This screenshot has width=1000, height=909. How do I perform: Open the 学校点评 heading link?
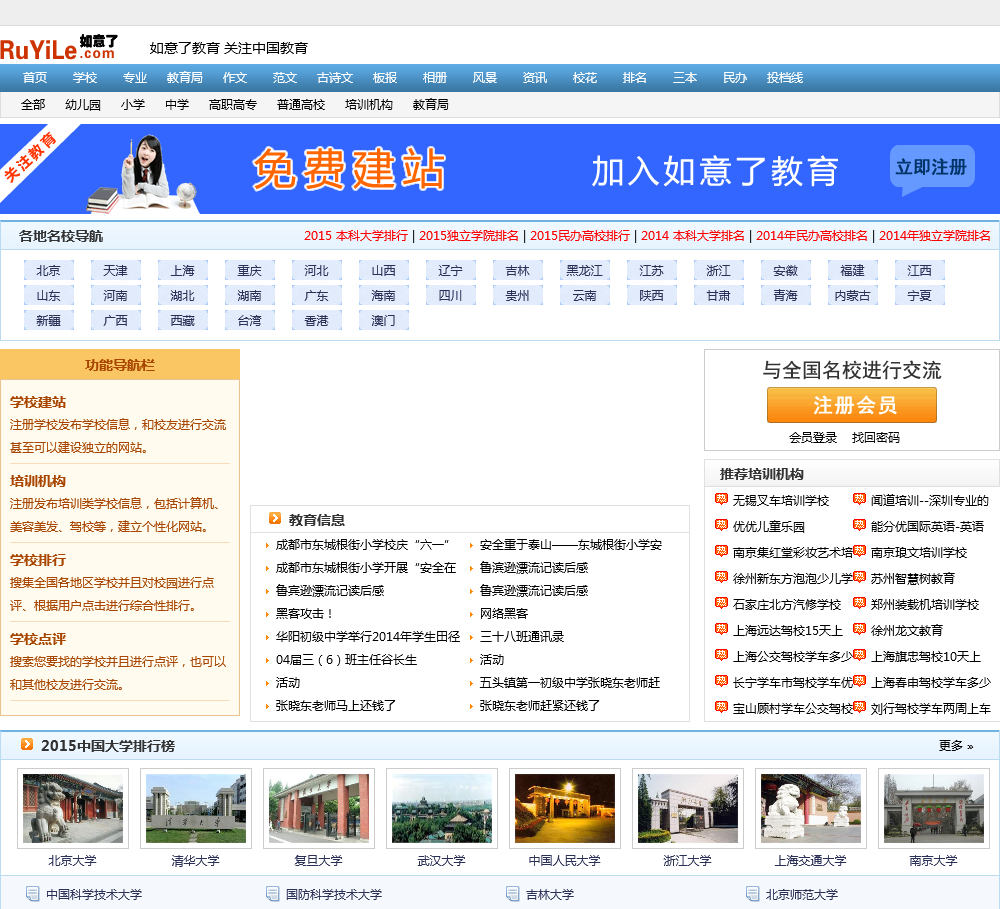[38, 639]
